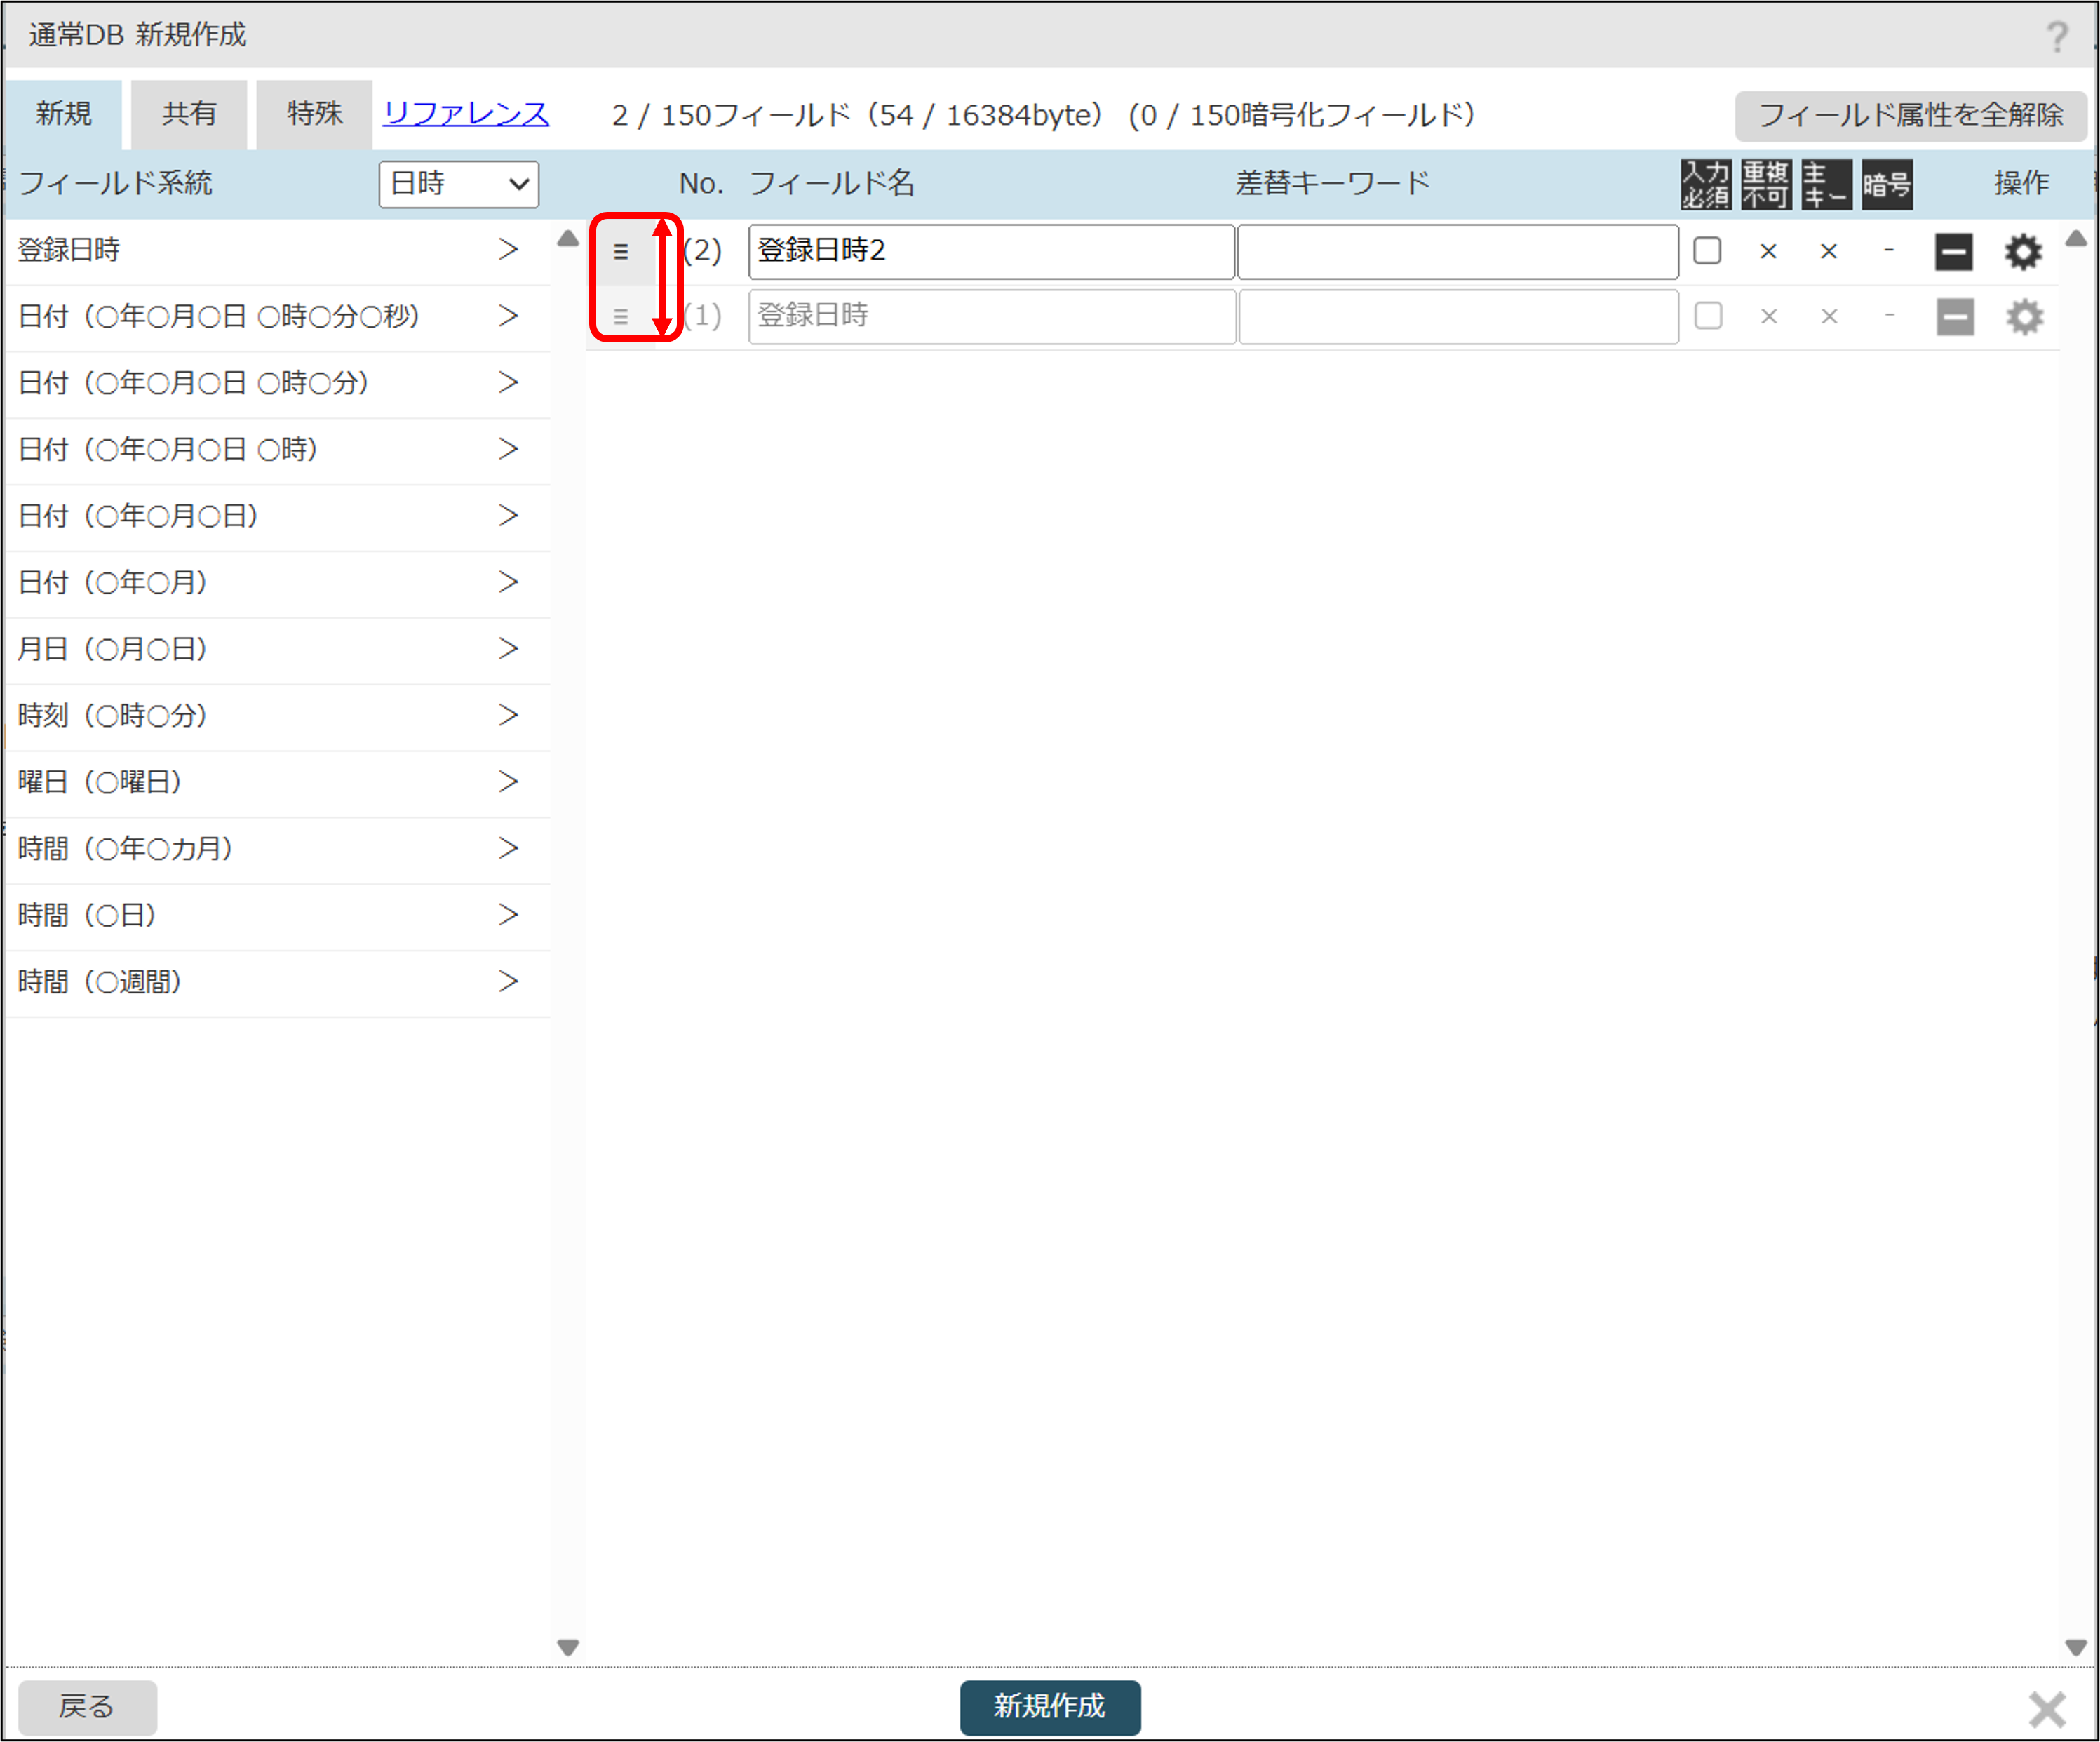Switch to the 特殊 tab

coord(314,114)
